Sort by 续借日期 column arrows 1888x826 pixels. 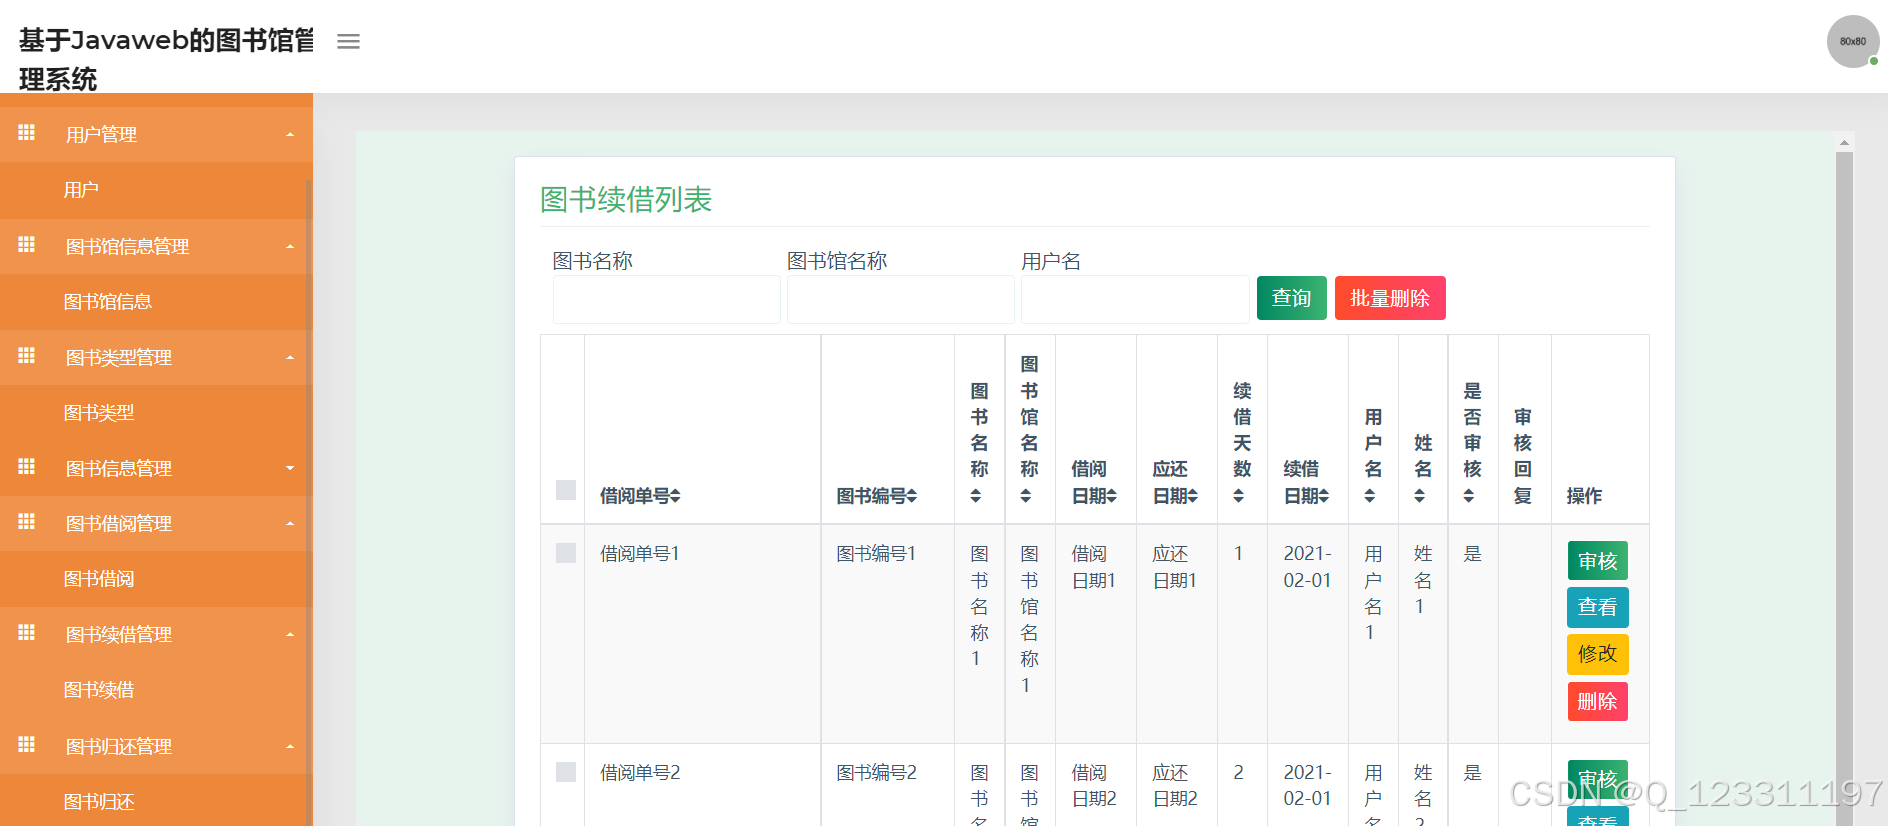click(x=1323, y=496)
